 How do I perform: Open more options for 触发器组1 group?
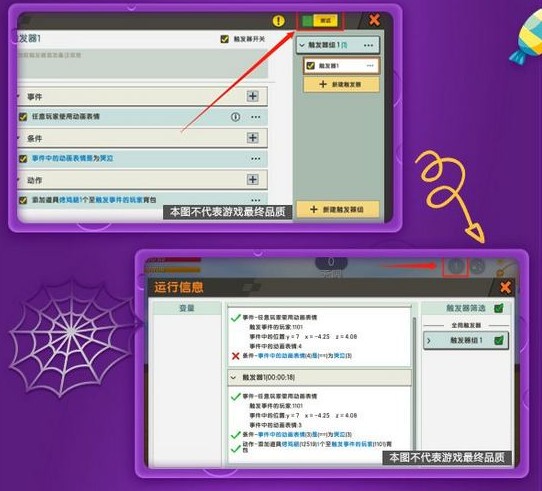click(368, 45)
